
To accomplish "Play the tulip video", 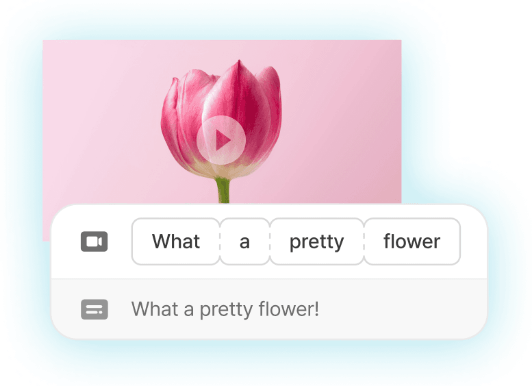I will [x=221, y=140].
